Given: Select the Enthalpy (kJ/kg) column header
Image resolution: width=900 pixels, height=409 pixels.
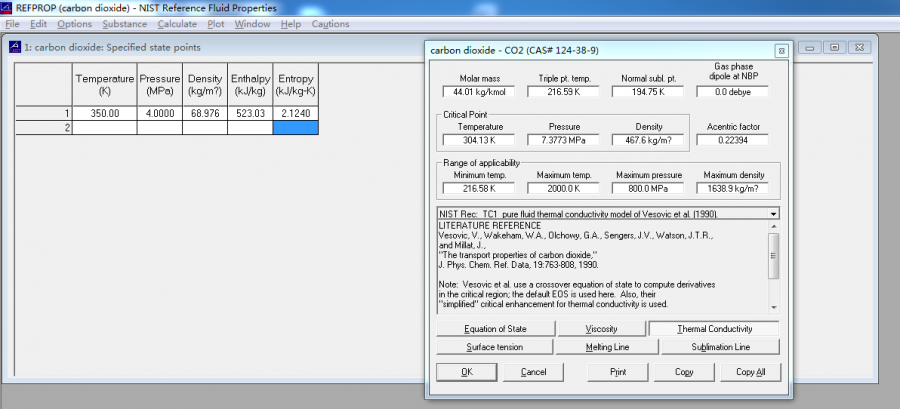Looking at the screenshot, I should pos(250,85).
